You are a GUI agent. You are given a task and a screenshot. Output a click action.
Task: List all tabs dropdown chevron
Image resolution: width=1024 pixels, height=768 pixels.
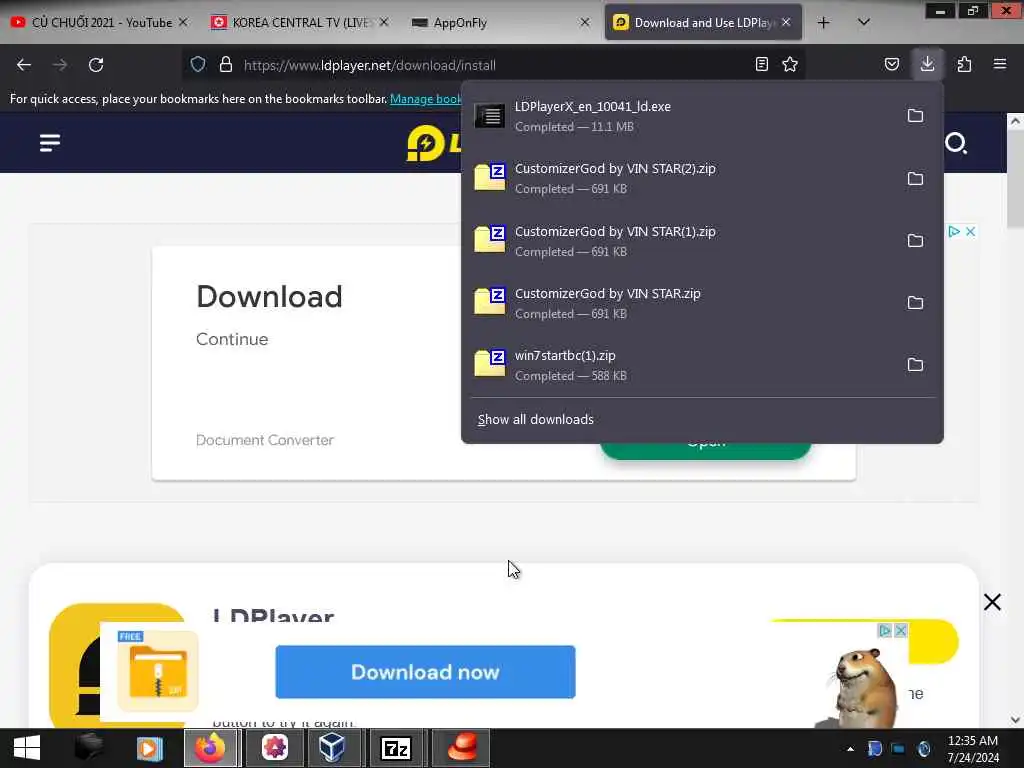(863, 22)
